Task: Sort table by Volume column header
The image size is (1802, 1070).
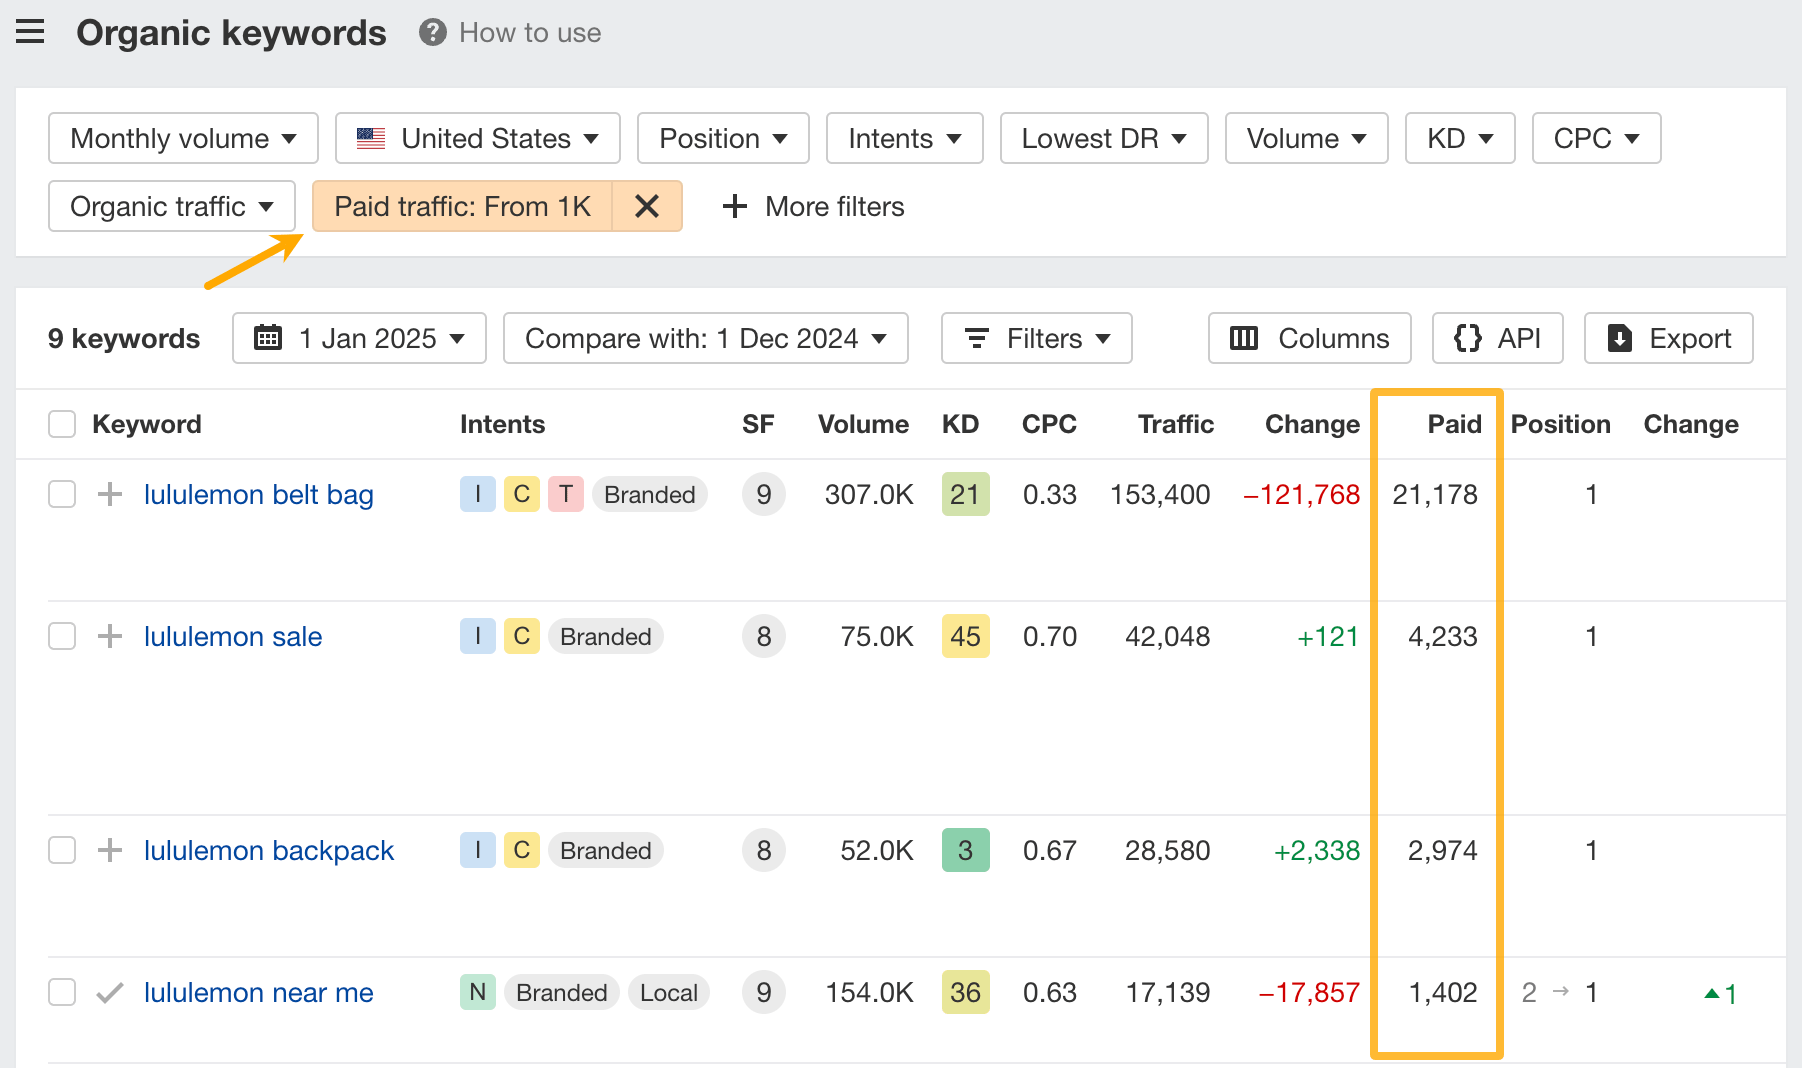Action: (862, 424)
